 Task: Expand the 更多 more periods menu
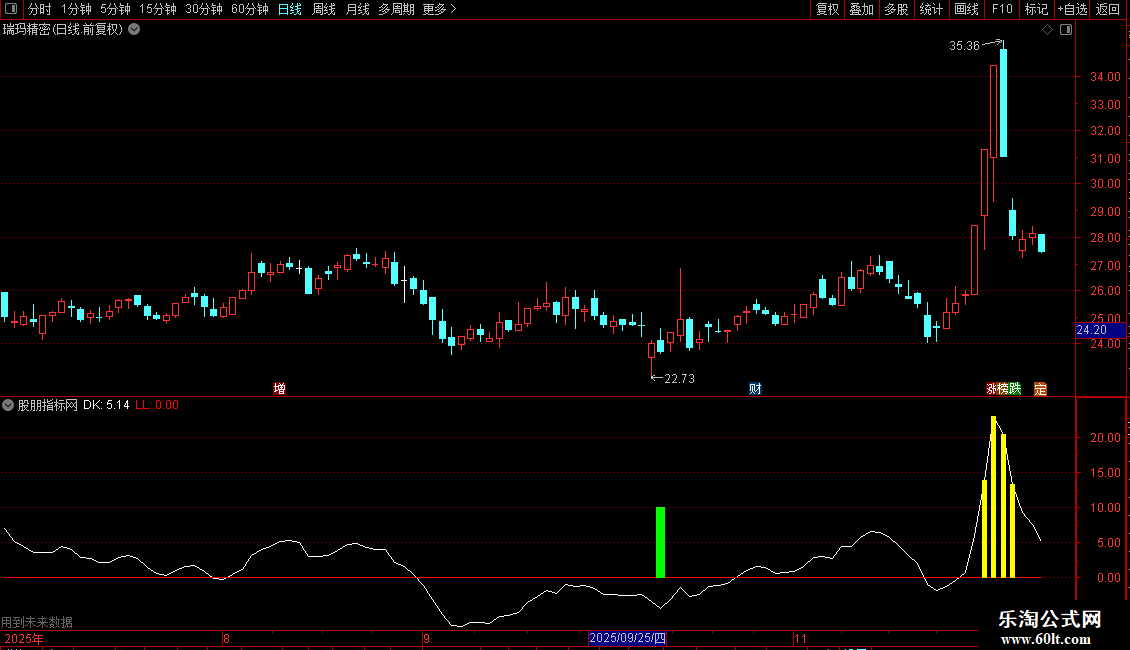tap(439, 9)
